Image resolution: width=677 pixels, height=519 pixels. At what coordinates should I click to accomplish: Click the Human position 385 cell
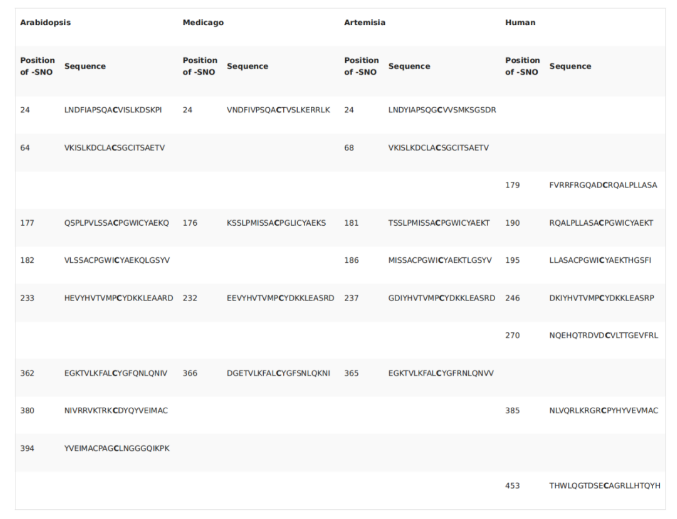(x=516, y=410)
